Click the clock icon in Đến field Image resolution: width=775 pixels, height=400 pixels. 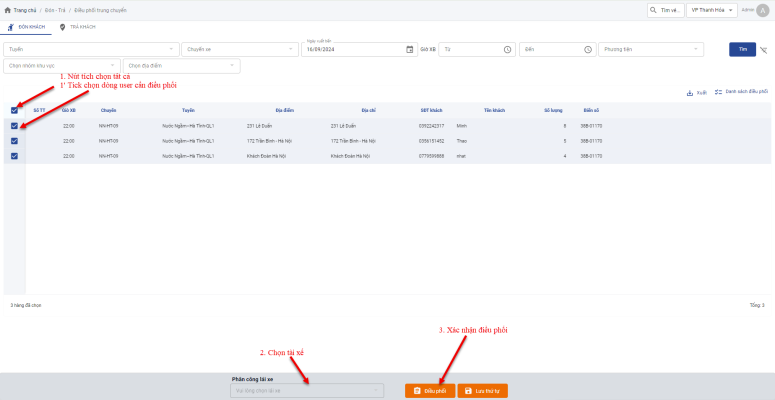(587, 49)
